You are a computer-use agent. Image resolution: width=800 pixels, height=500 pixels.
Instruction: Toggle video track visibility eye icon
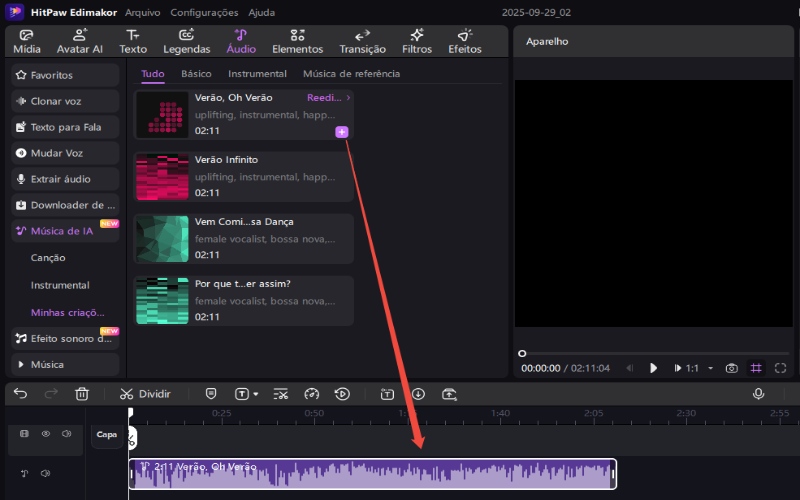[46, 434]
